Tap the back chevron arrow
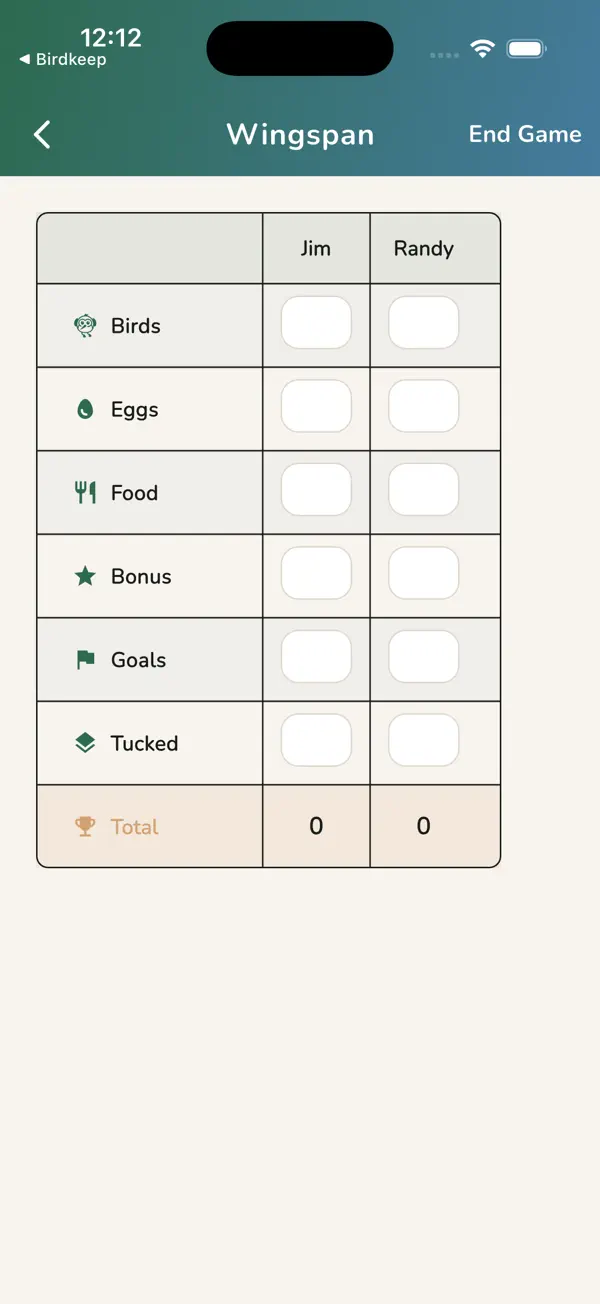 42,135
